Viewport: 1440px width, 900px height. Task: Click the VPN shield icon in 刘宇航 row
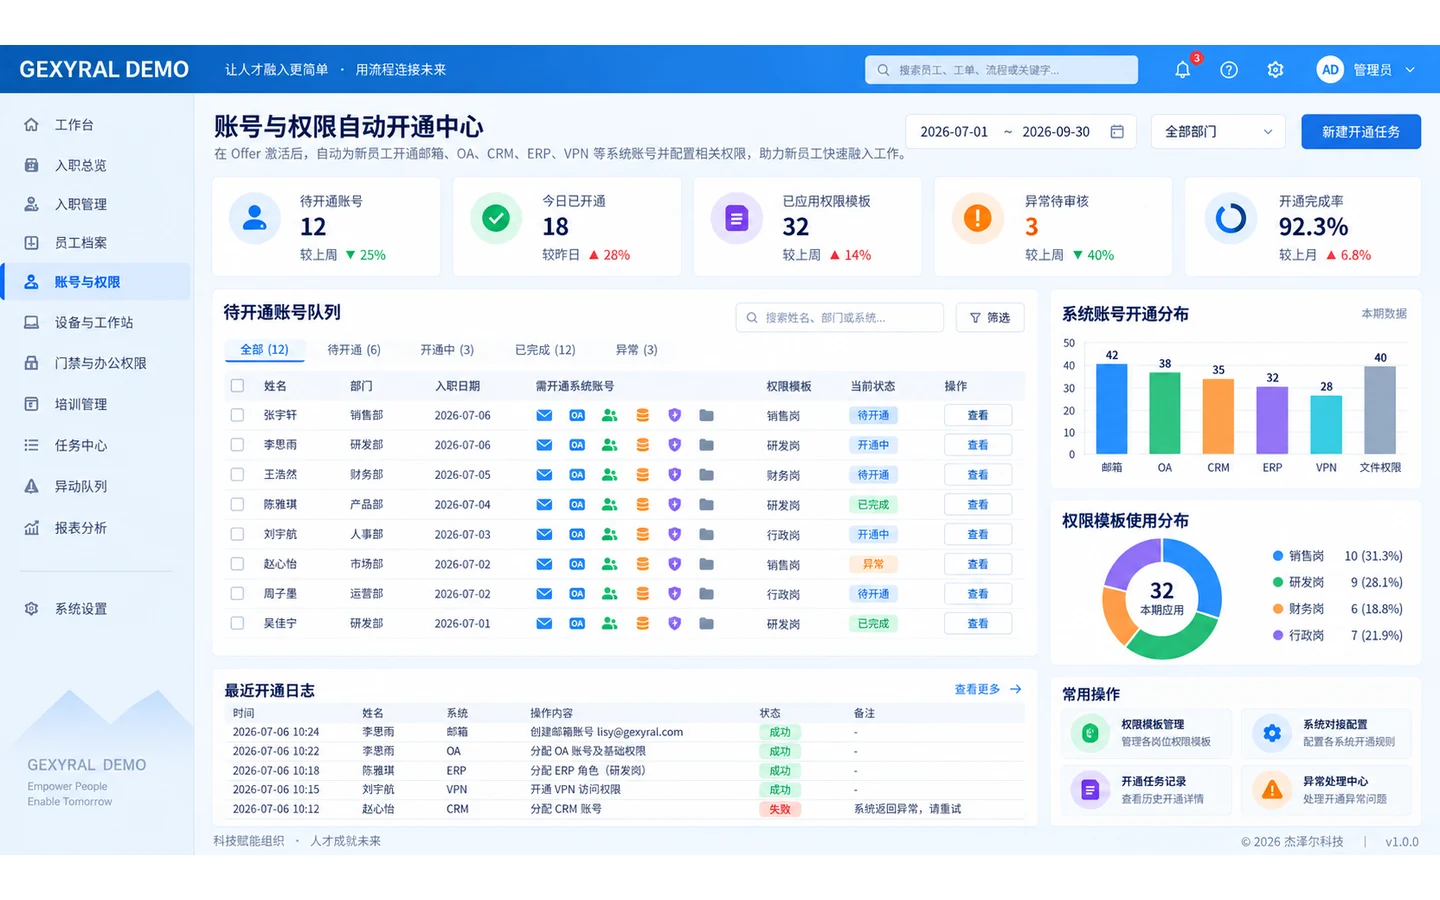coord(675,534)
